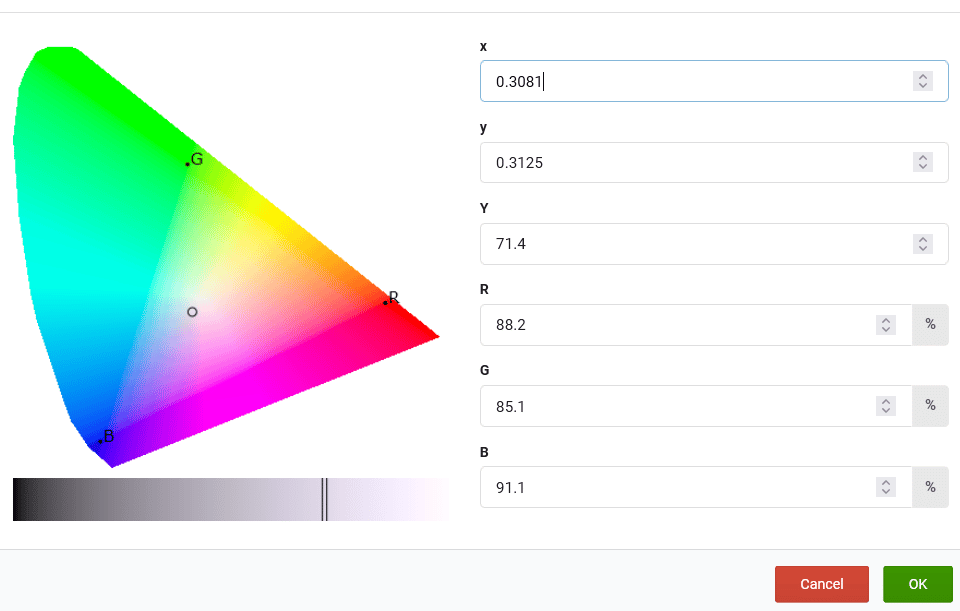Use the stepper arrows on the B field
Screen dimensions: 960x611
pyautogui.click(x=885, y=487)
